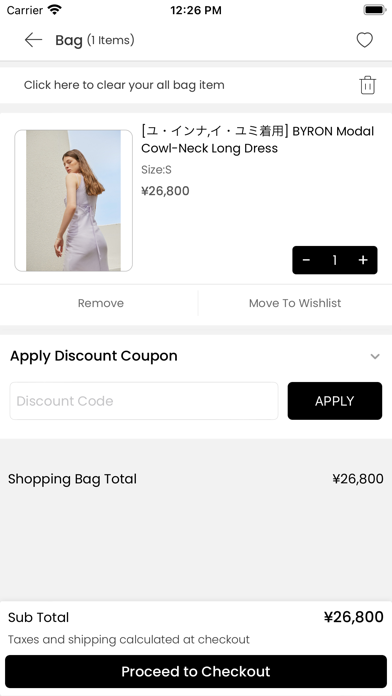Proceed to Checkout
This screenshot has height=696, width=392.
[196, 671]
